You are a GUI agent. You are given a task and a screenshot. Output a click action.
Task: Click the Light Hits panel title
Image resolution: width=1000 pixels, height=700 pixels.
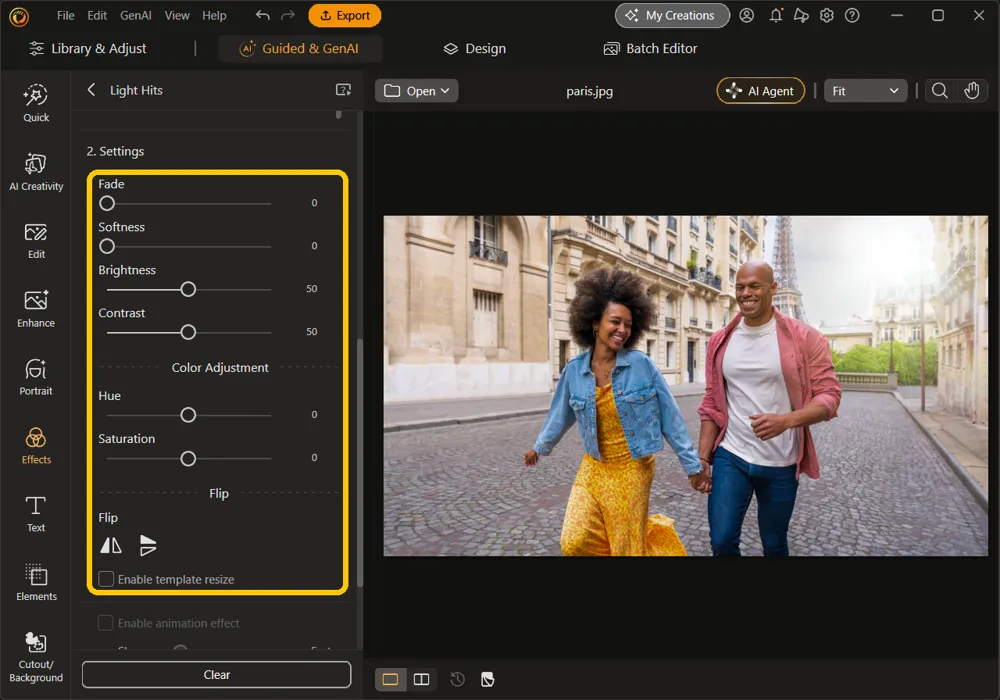(x=136, y=90)
